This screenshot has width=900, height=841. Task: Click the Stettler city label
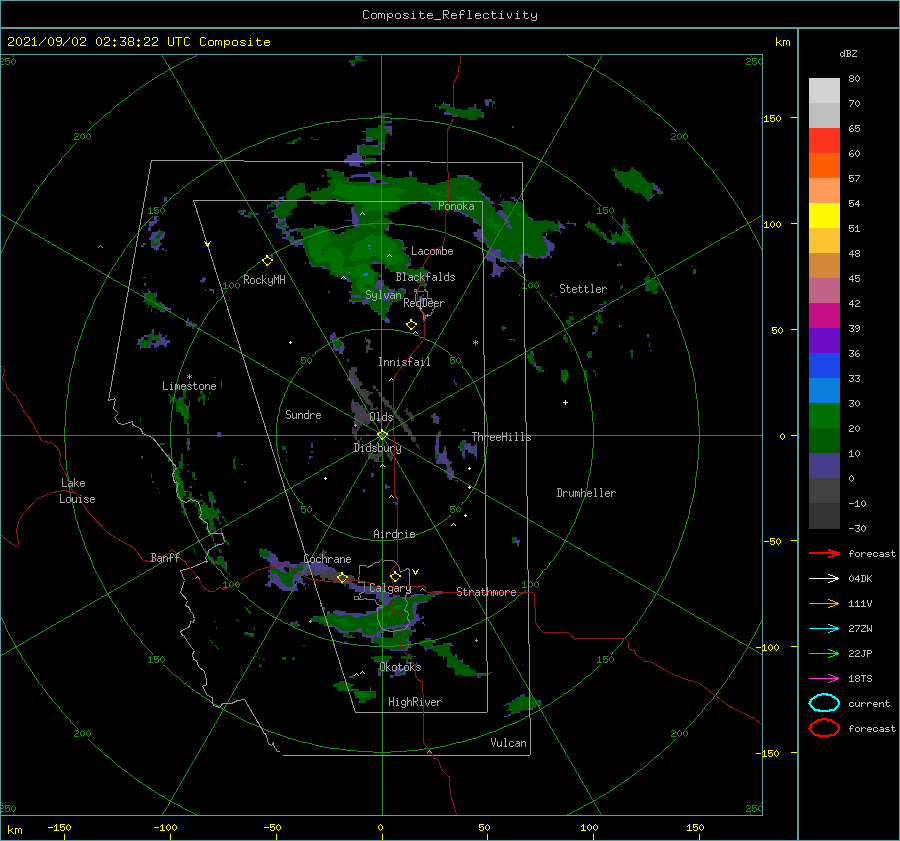click(x=583, y=289)
